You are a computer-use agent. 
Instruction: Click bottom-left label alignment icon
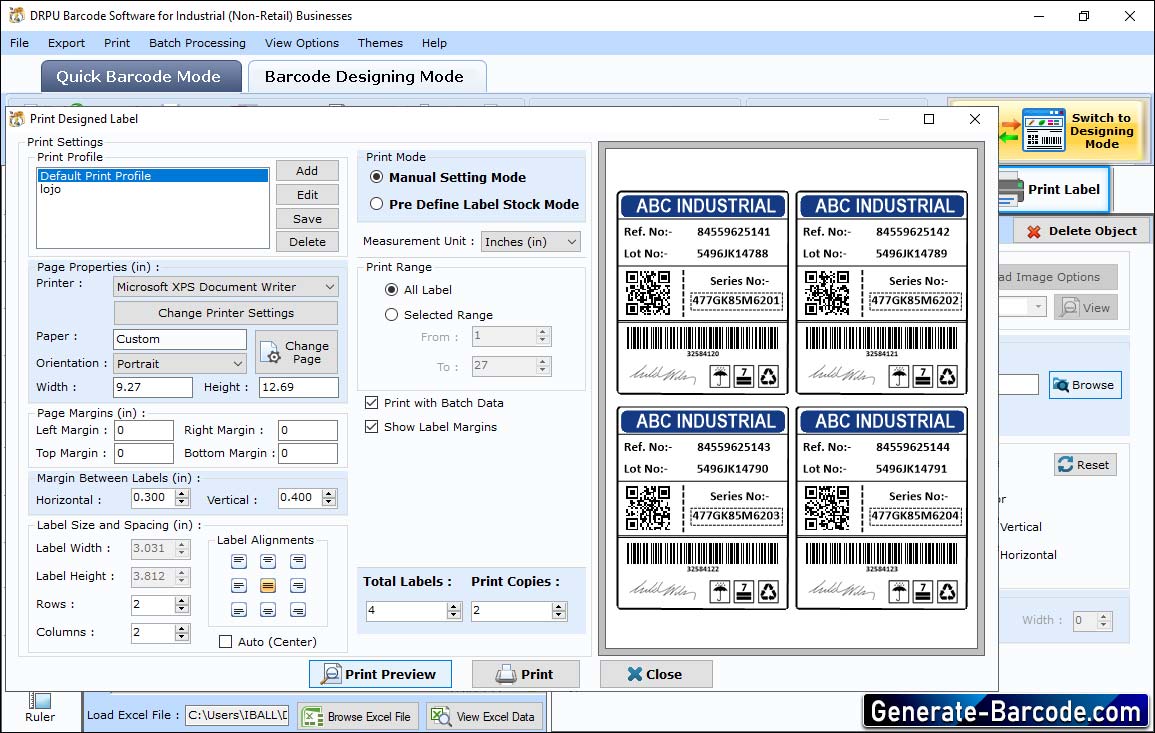[239, 610]
